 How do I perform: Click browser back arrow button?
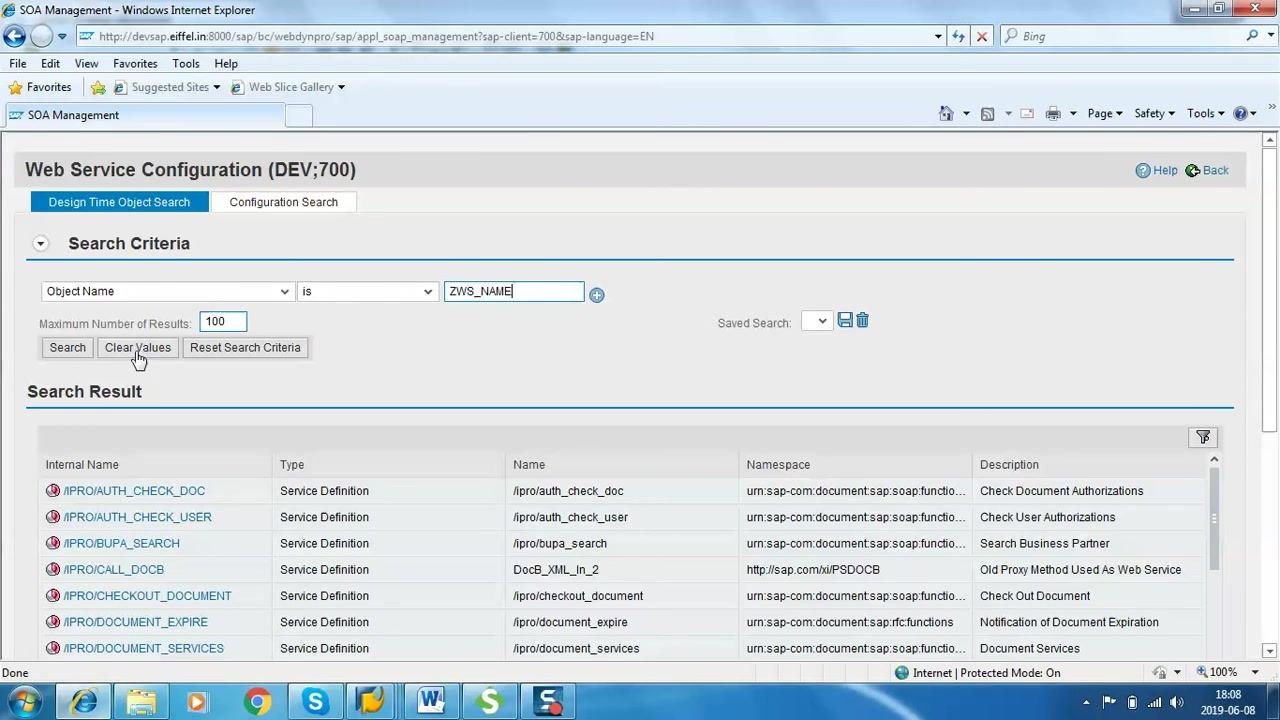[14, 36]
